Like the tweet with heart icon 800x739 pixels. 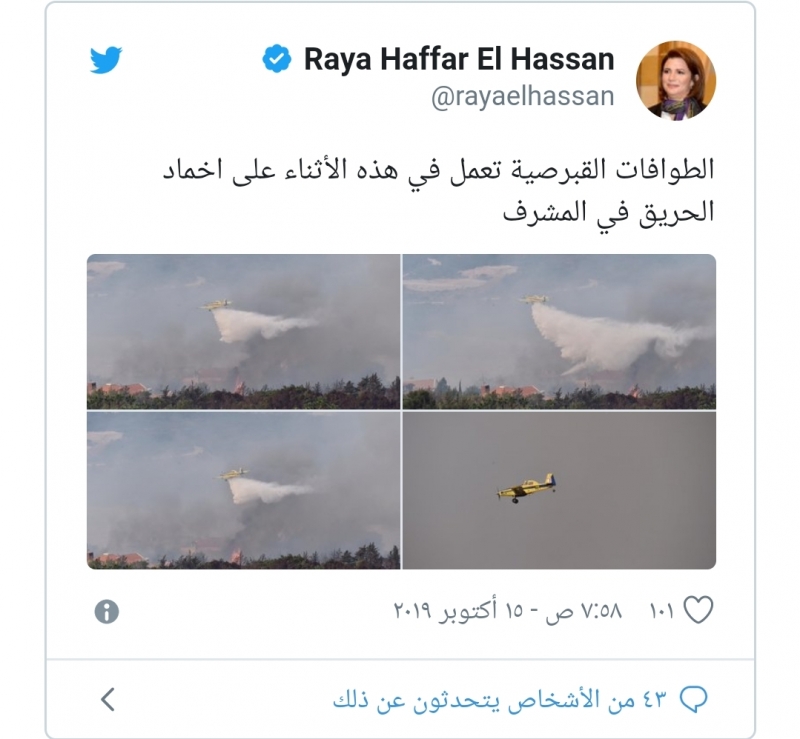pyautogui.click(x=698, y=610)
